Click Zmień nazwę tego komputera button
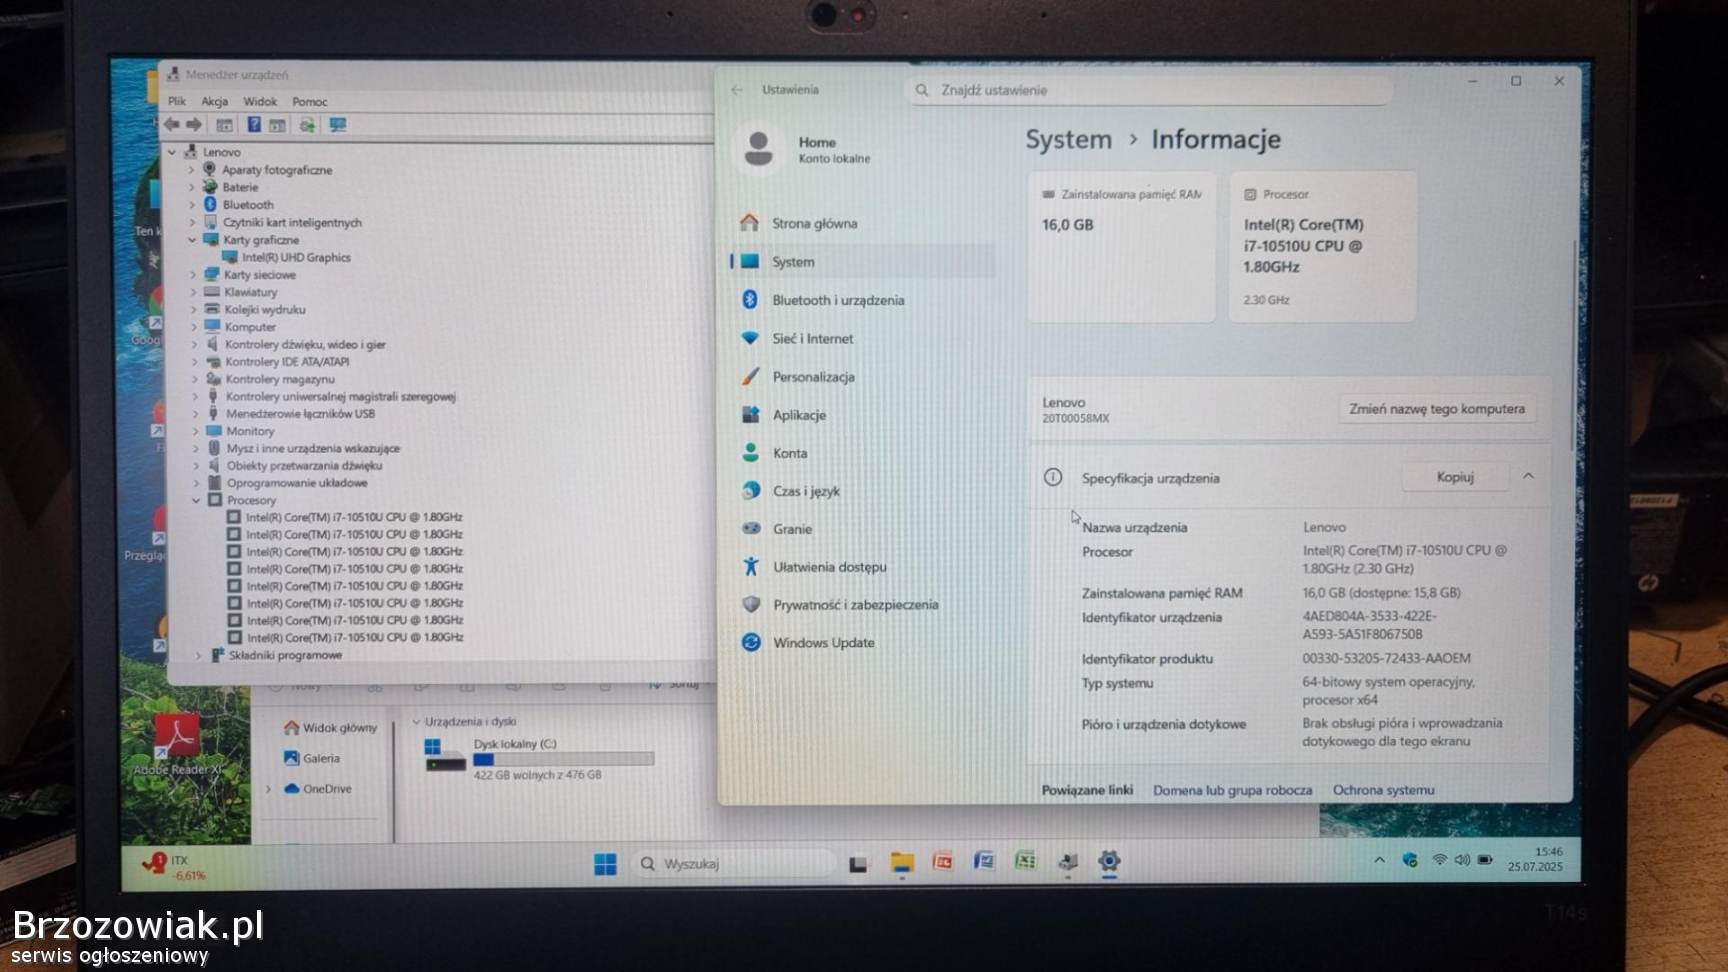Viewport: 1728px width, 972px height. pyautogui.click(x=1436, y=409)
